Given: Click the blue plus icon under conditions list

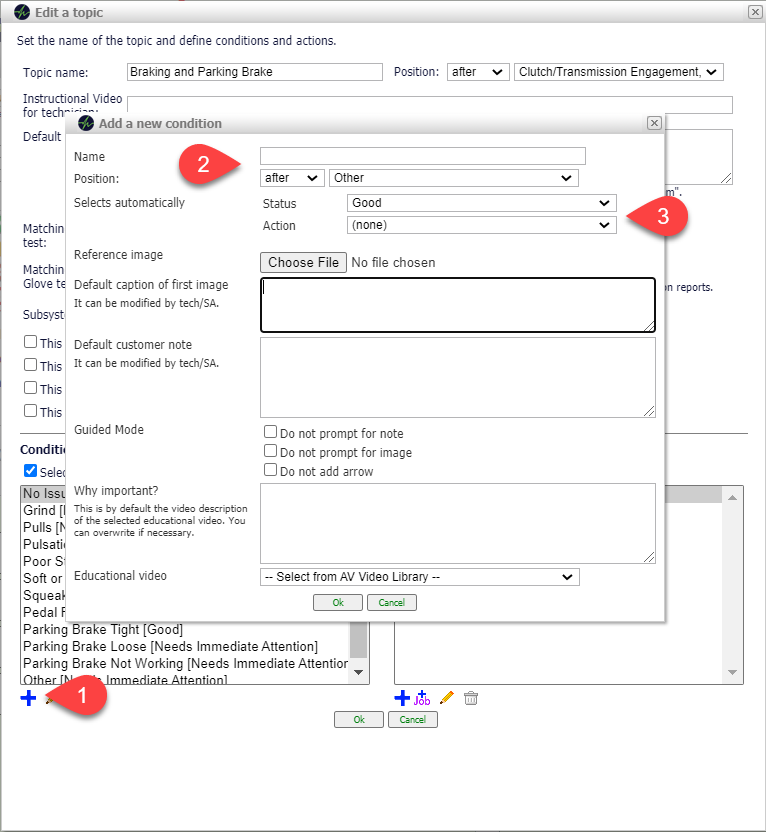Looking at the screenshot, I should point(28,698).
